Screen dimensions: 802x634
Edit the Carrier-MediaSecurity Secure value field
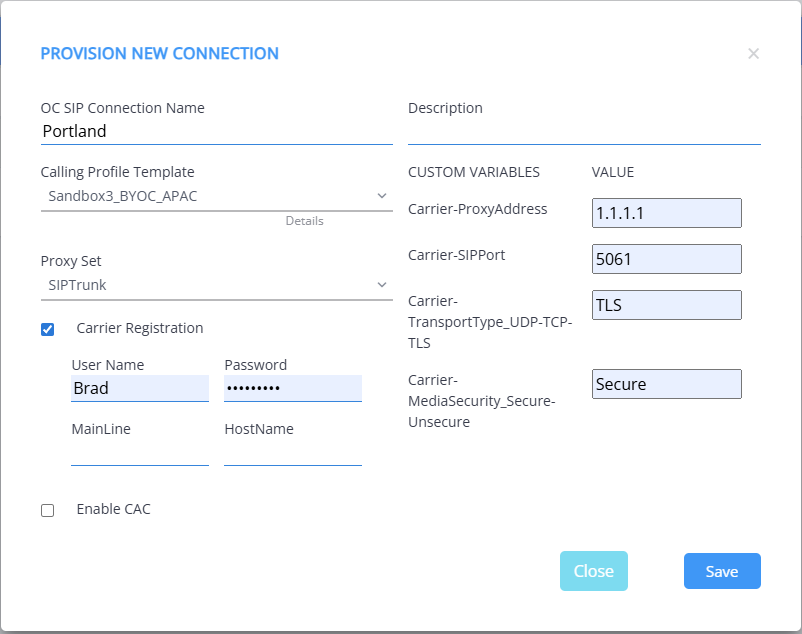point(666,384)
